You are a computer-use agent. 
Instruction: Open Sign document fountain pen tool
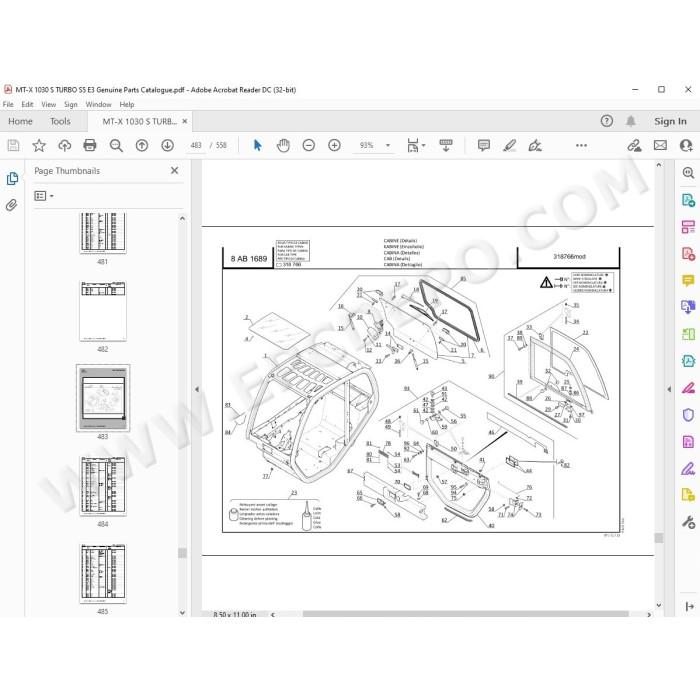point(535,146)
